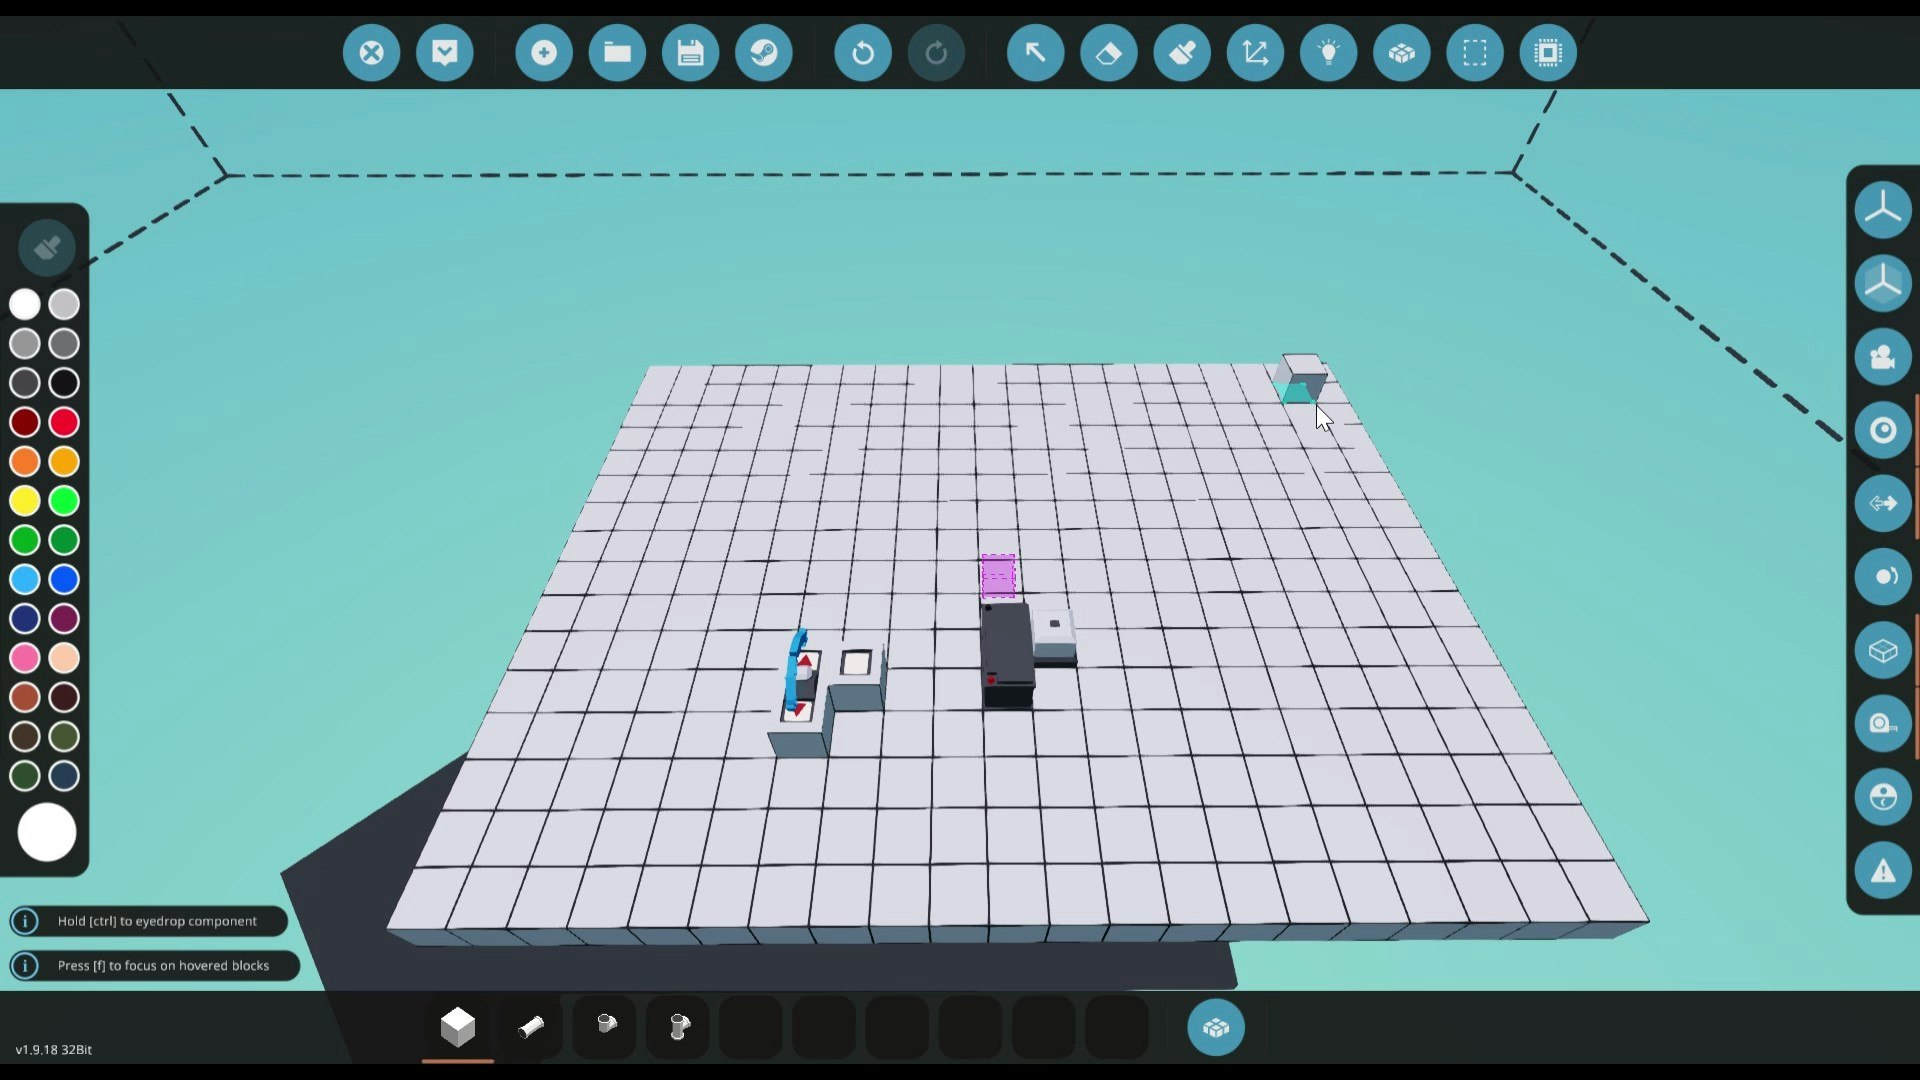
Task: Toggle mirror mode double-arrow icon
Action: pos(1883,503)
